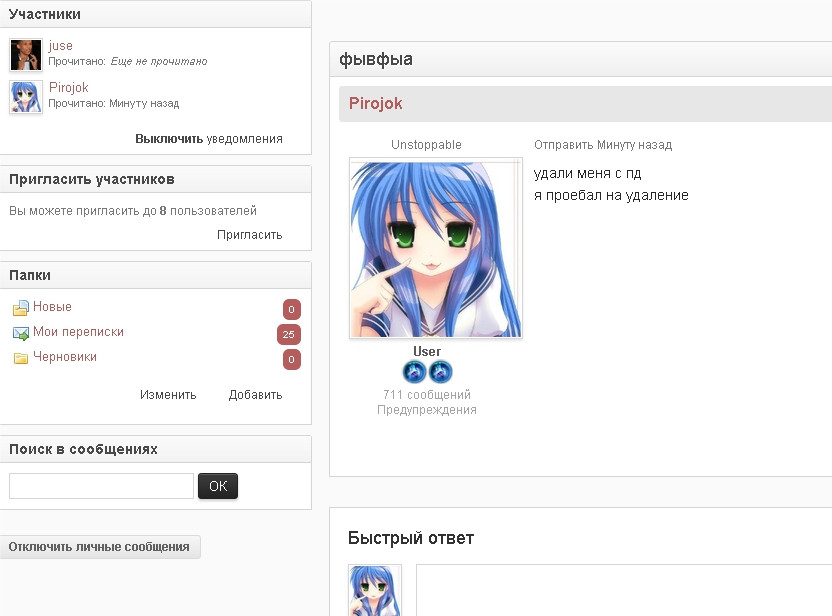
Task: Click the Поиск в сообщениях header
Action: click(x=155, y=449)
